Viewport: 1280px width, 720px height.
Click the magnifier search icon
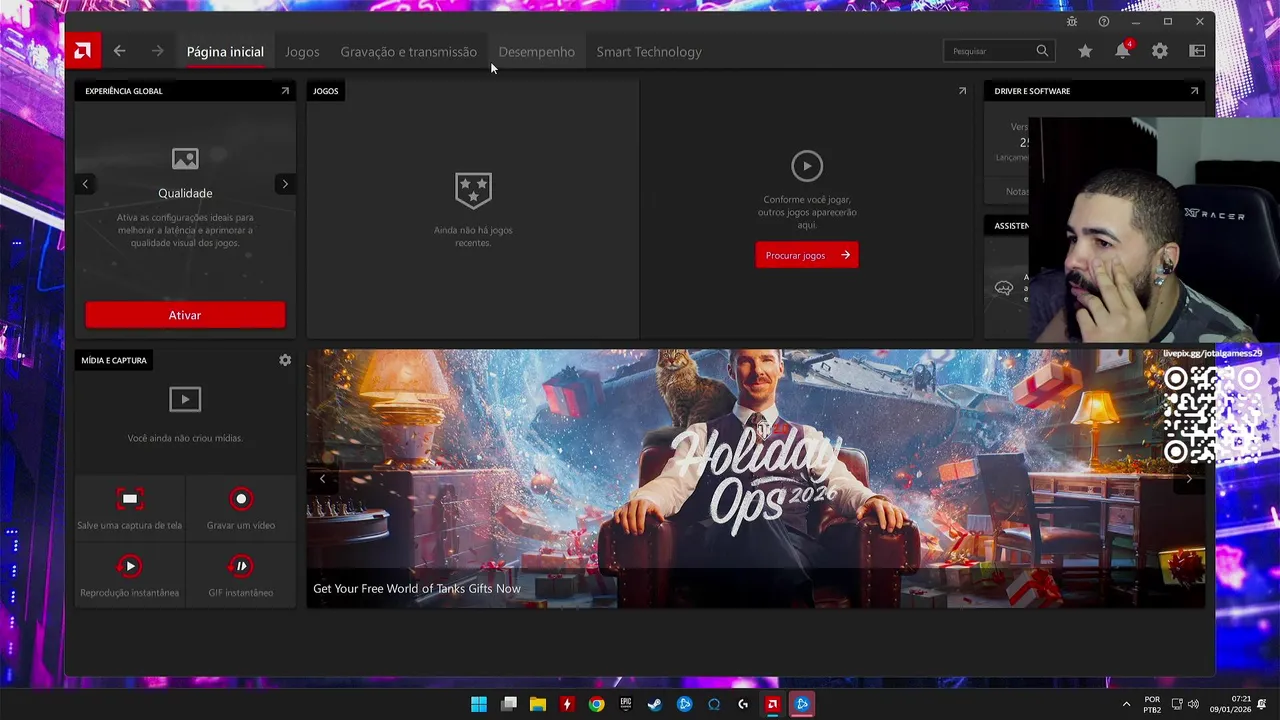point(1042,51)
